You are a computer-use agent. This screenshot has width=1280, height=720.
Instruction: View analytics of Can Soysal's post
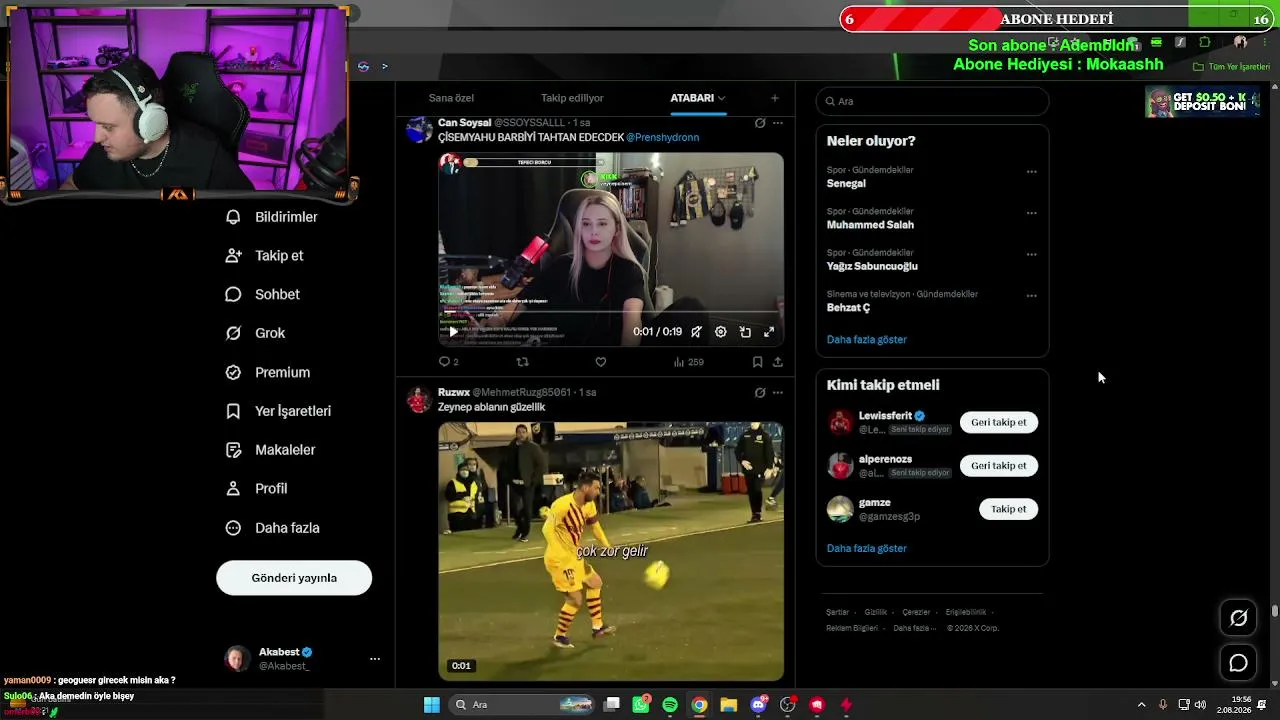click(688, 362)
